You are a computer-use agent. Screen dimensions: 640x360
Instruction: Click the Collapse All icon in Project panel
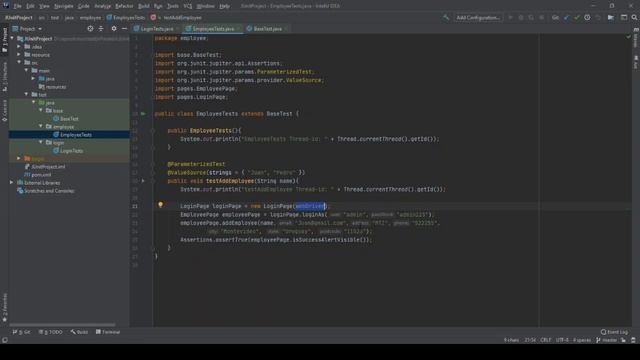click(101, 29)
